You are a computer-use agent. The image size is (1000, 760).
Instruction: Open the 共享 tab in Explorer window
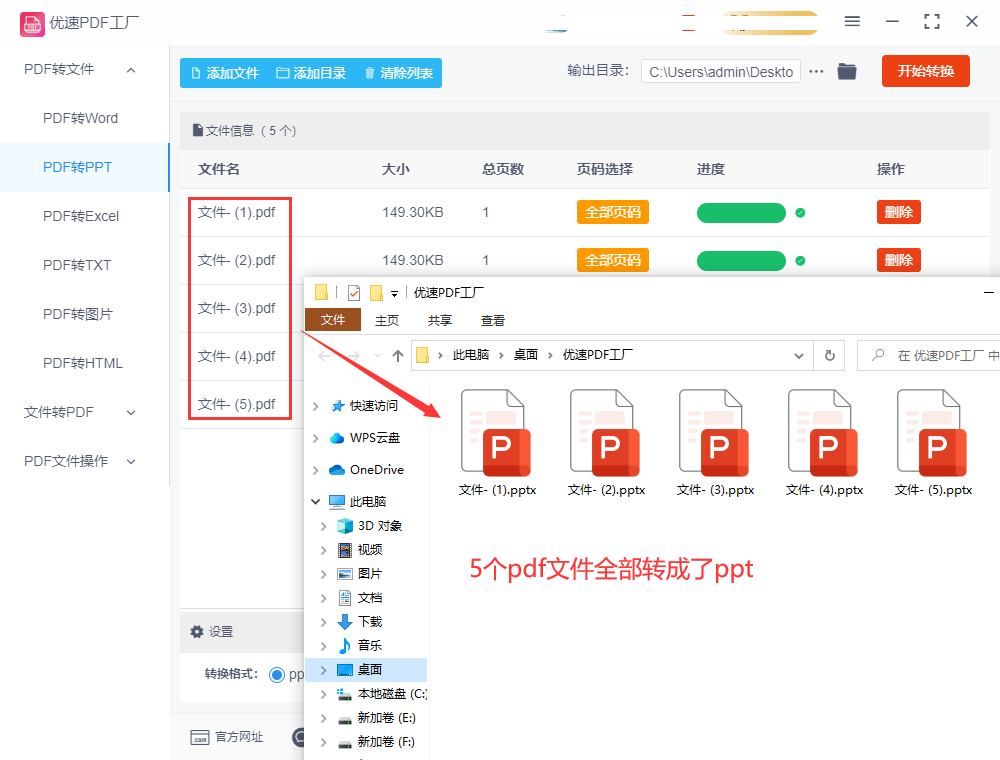[439, 320]
